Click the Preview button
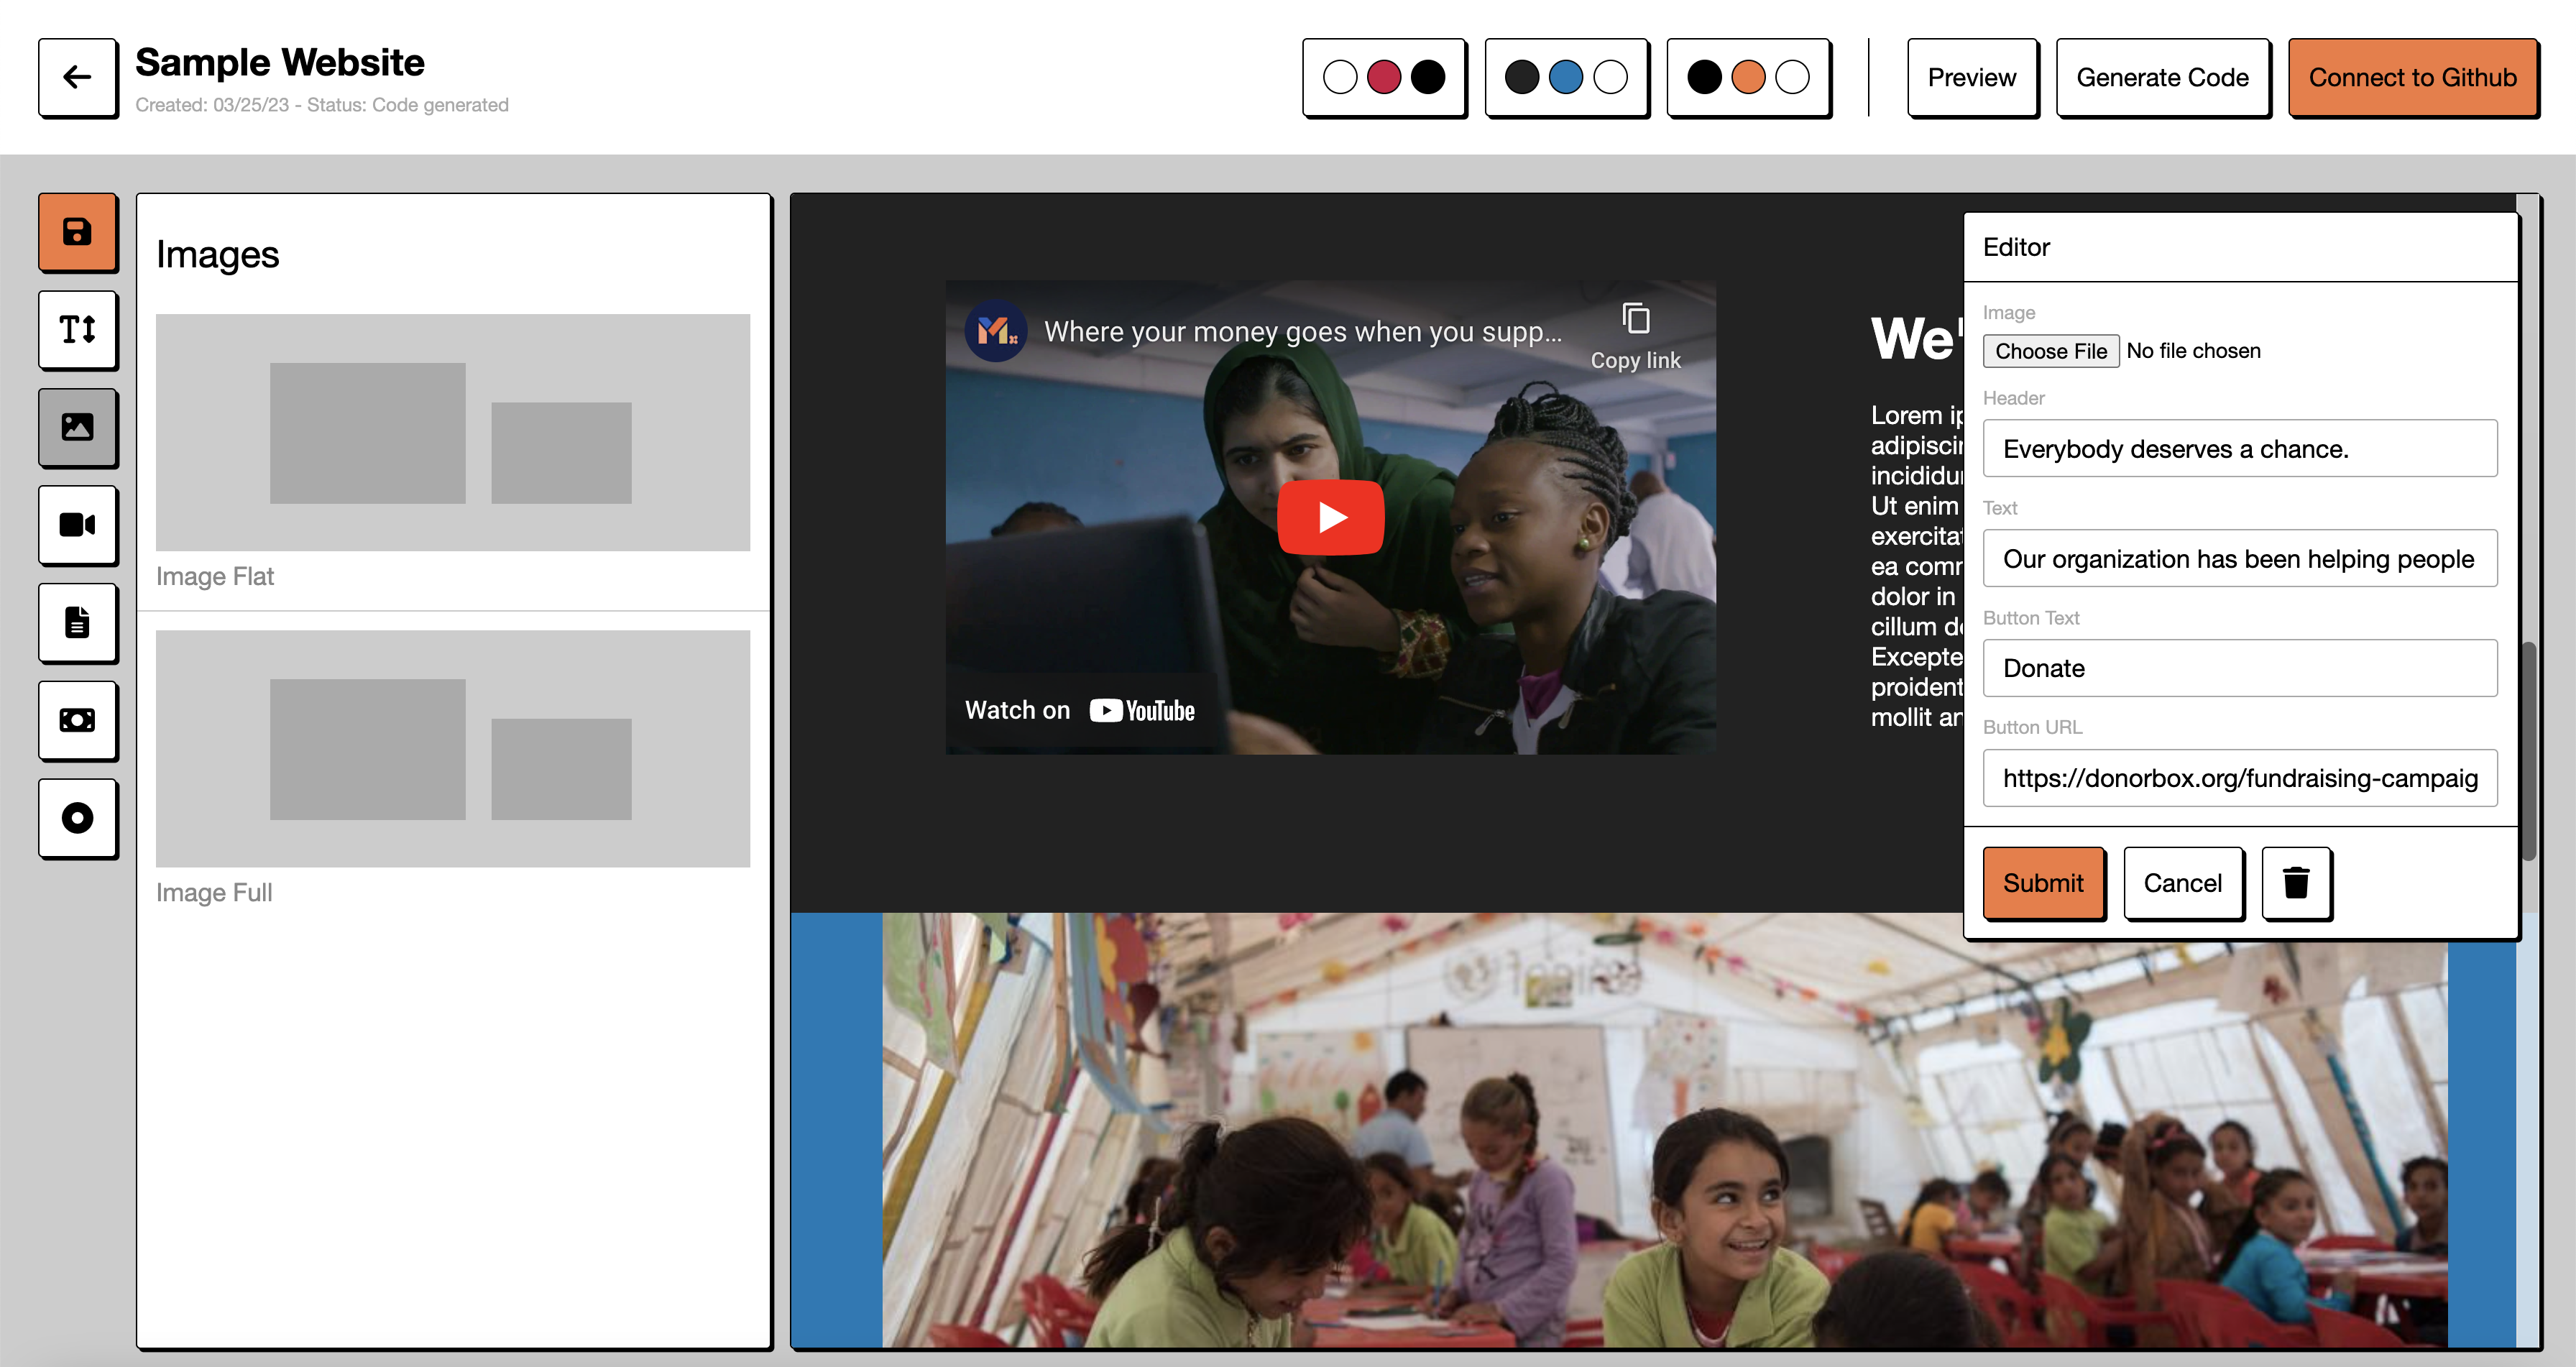2576x1367 pixels. tap(1971, 77)
